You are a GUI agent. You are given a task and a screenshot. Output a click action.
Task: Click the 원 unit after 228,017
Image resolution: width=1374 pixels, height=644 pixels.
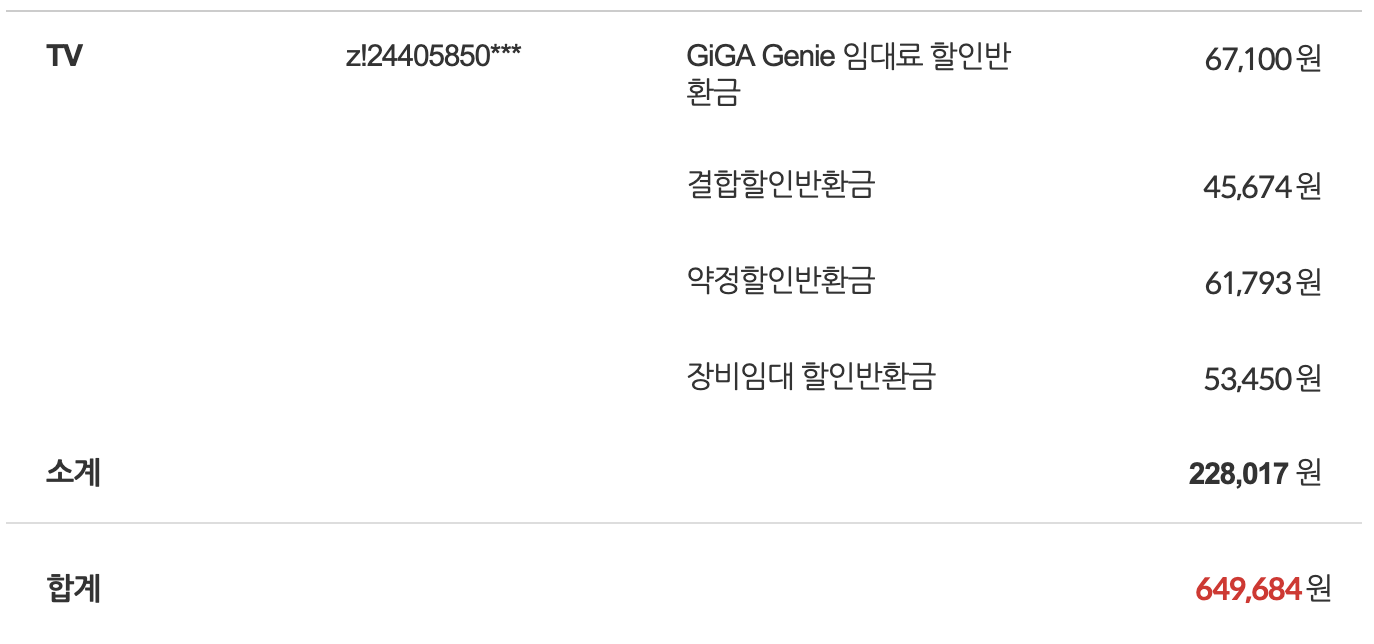click(x=1308, y=473)
